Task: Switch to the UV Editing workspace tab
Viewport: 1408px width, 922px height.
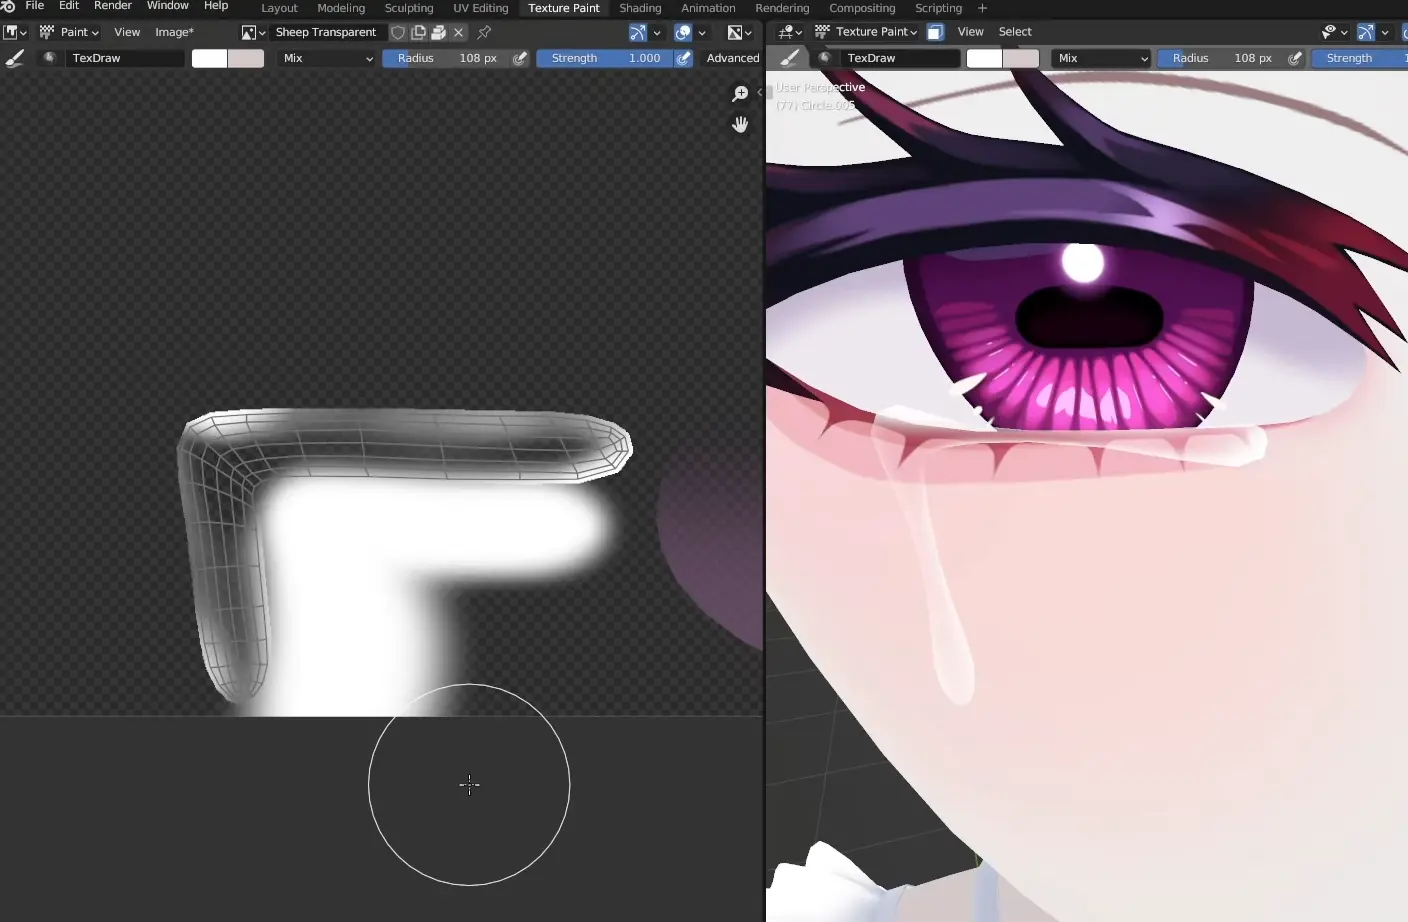Action: click(x=480, y=8)
